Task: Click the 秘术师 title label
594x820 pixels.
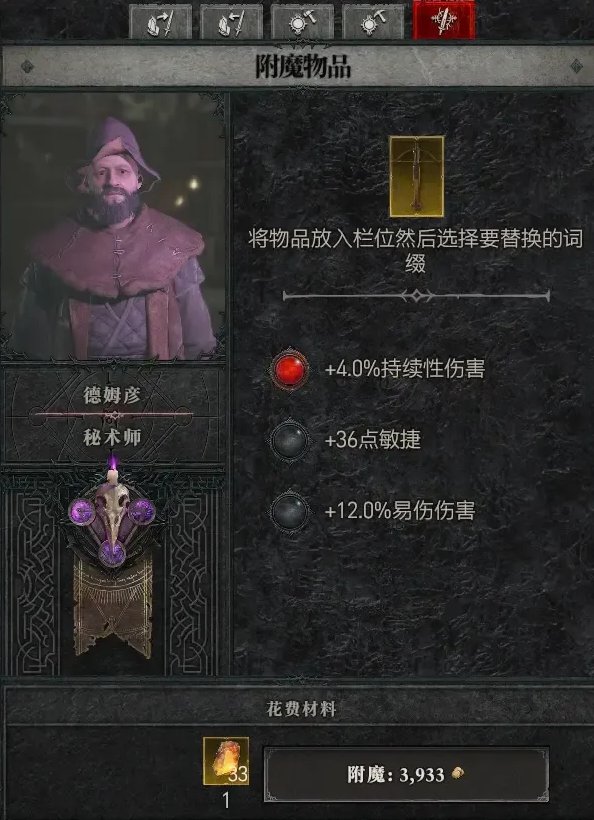Action: click(112, 438)
